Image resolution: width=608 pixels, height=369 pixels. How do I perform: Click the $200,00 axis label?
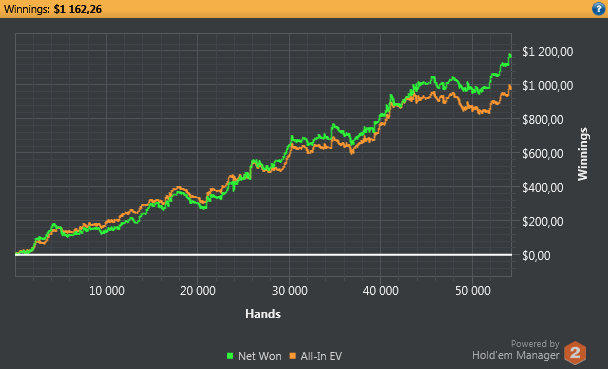[x=542, y=222]
